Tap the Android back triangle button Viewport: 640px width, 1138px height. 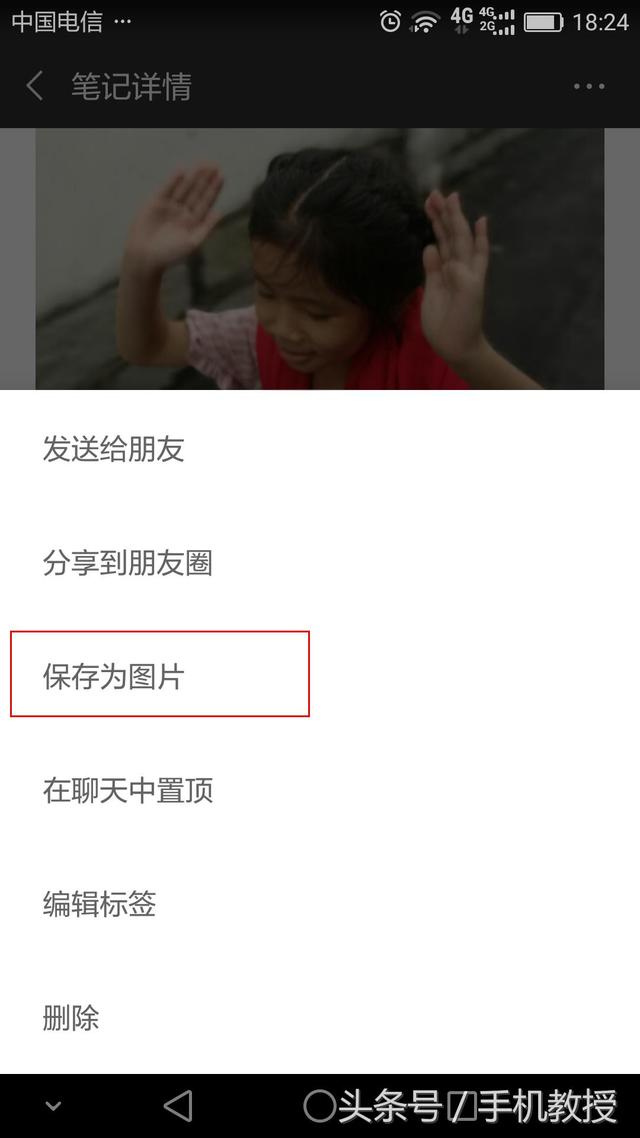[x=178, y=1106]
